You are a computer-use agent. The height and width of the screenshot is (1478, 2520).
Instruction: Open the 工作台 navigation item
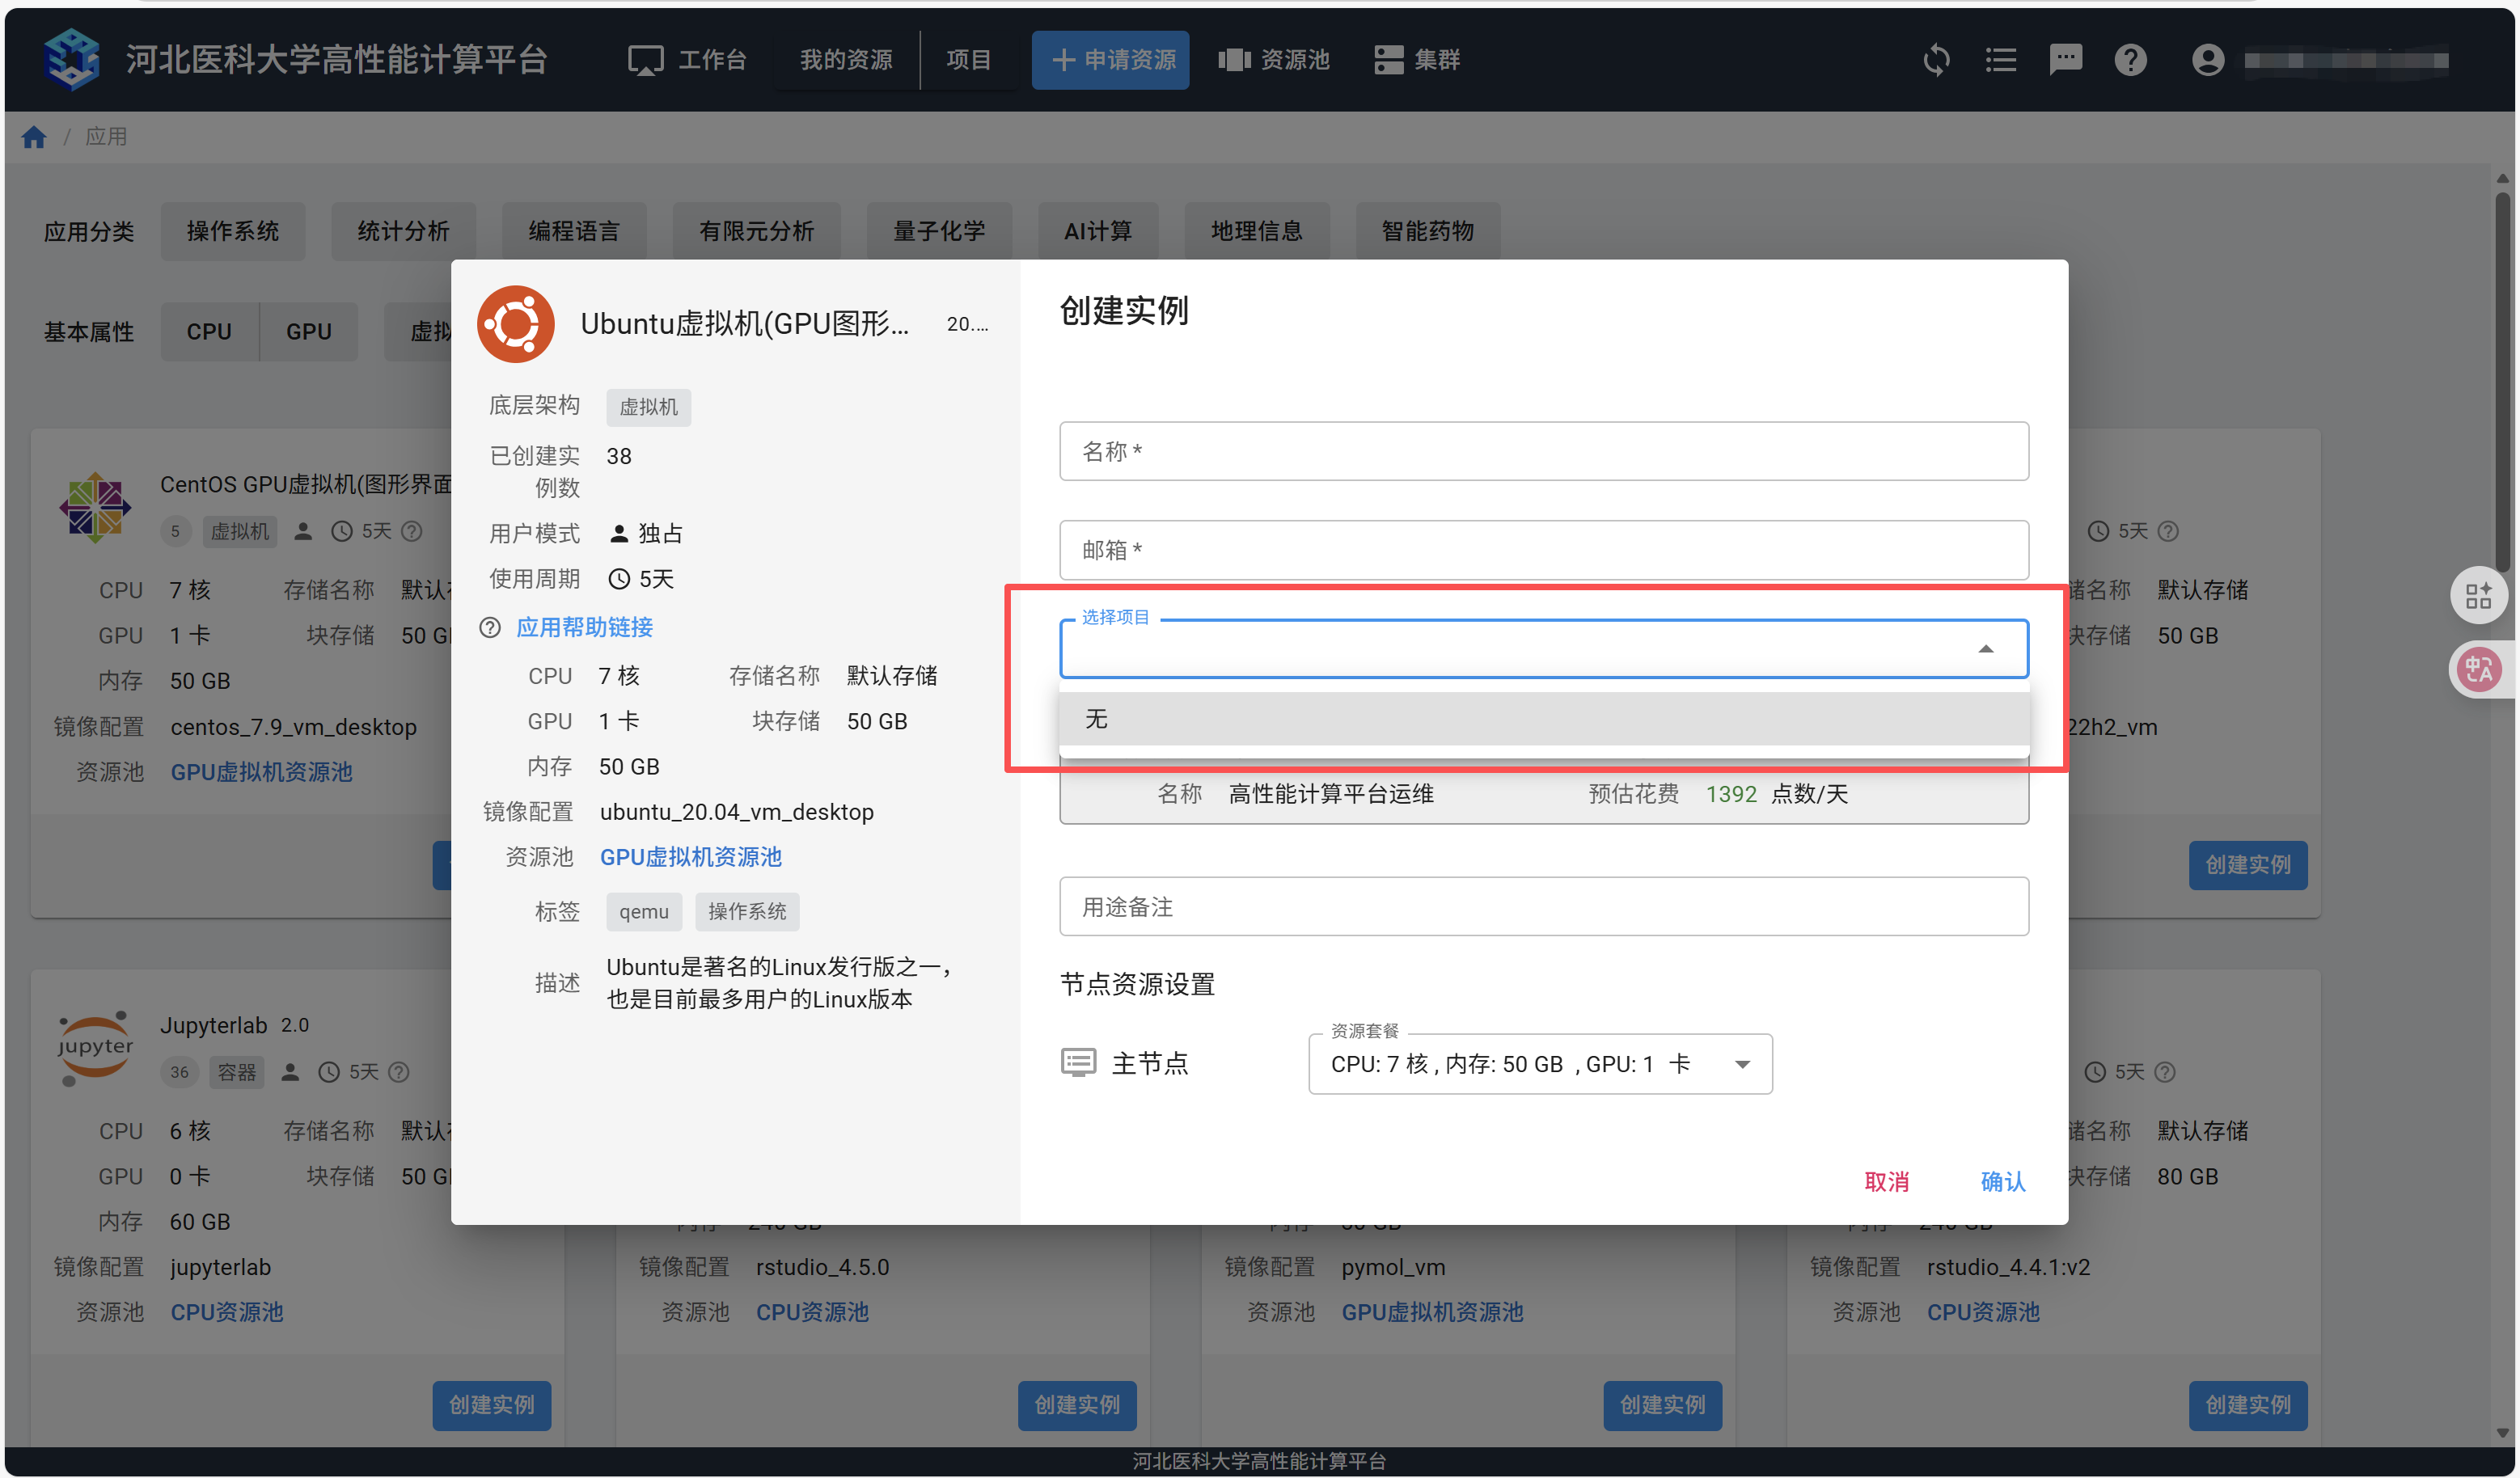pyautogui.click(x=687, y=60)
